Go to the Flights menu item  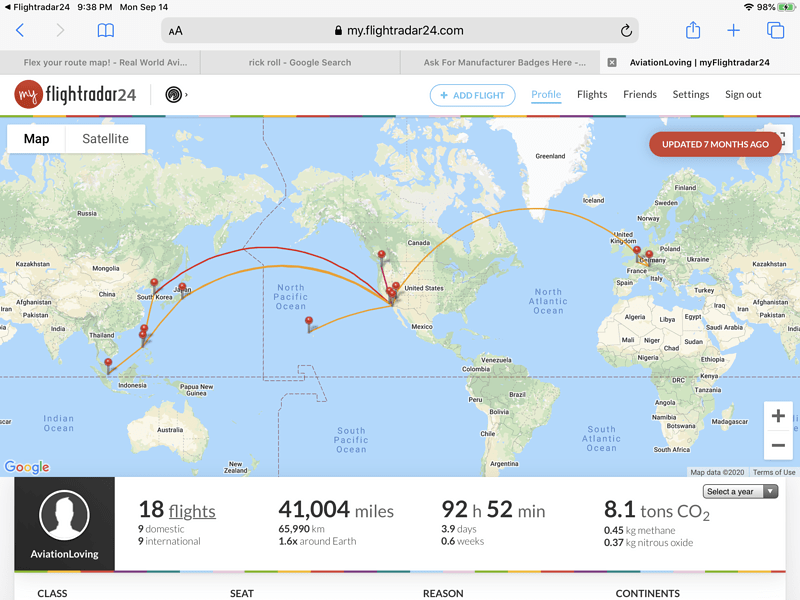(x=592, y=94)
